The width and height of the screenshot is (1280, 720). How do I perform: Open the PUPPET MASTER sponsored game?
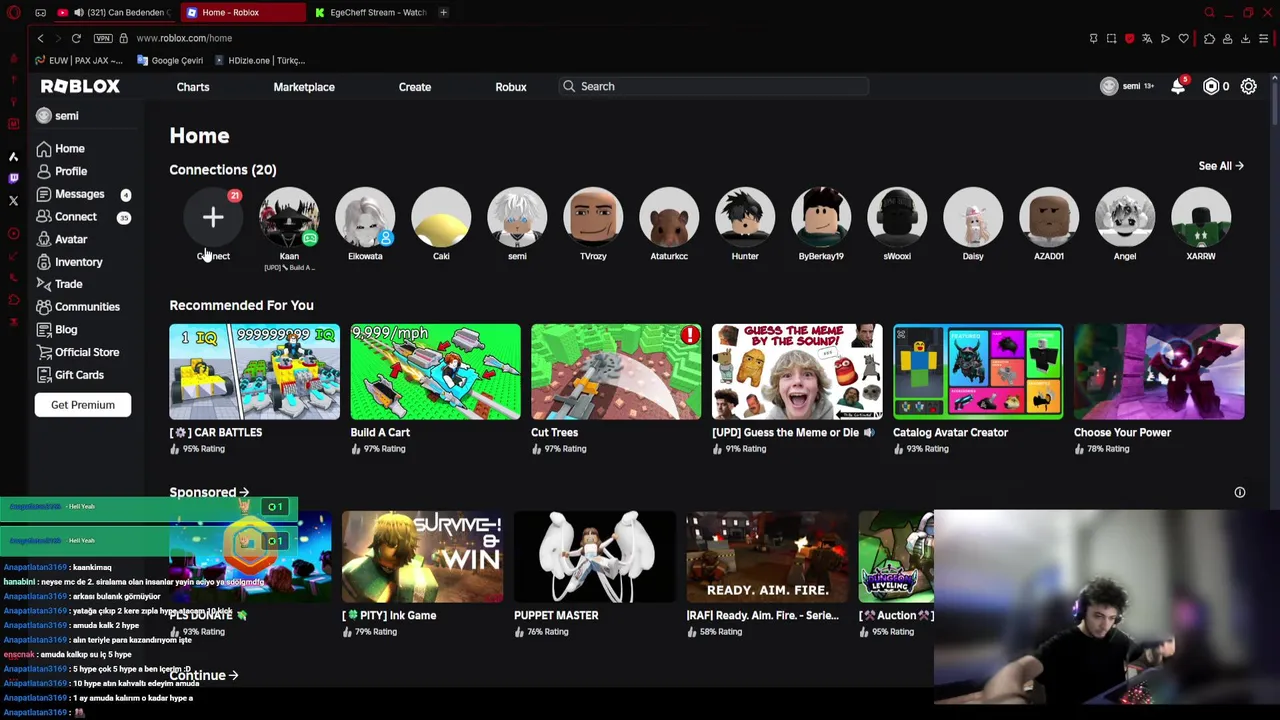click(594, 557)
